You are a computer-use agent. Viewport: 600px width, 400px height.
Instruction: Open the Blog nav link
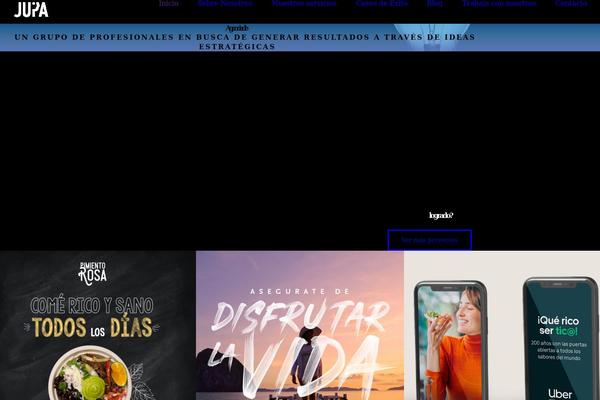(435, 3)
